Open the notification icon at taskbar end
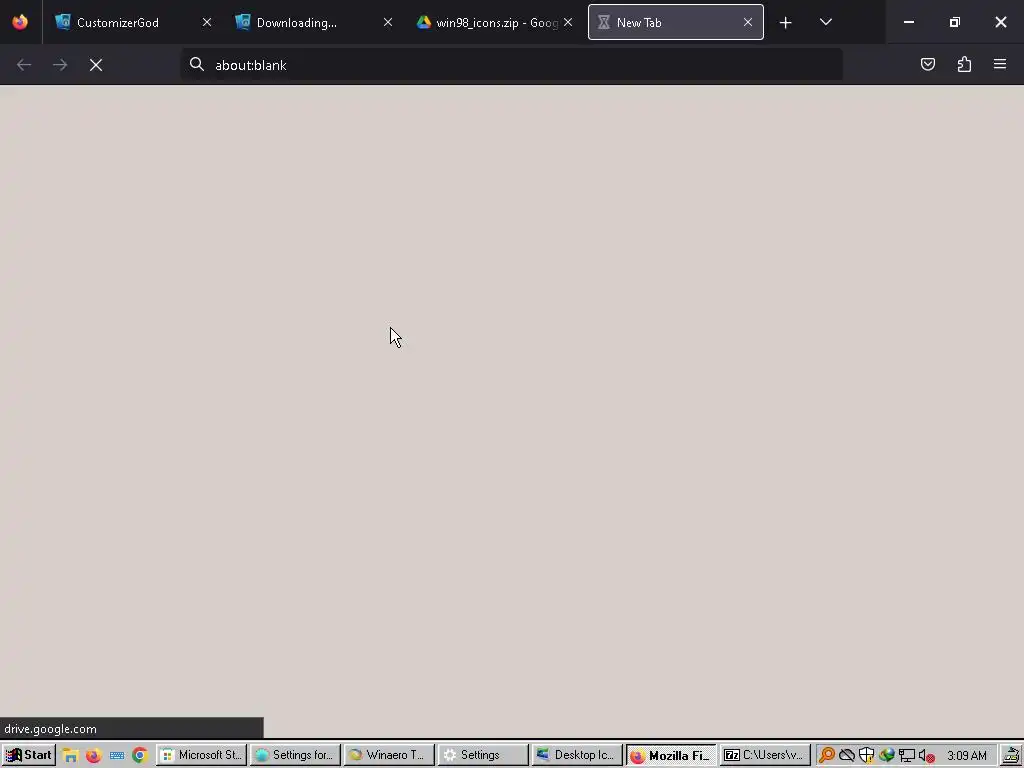1024x768 pixels. click(1012, 756)
